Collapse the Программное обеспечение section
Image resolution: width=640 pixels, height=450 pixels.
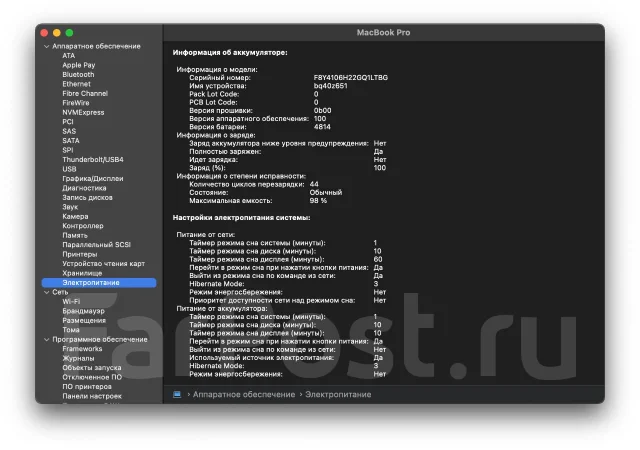click(x=47, y=339)
